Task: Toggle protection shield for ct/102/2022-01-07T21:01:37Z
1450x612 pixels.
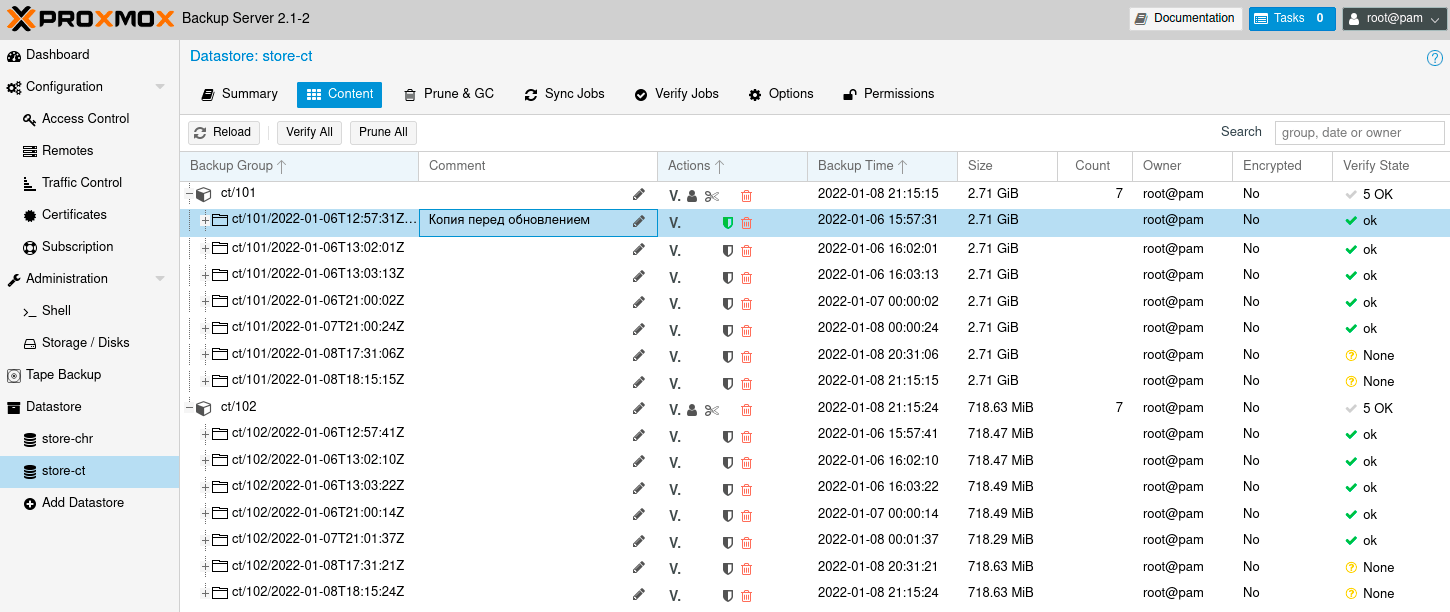Action: coord(728,542)
